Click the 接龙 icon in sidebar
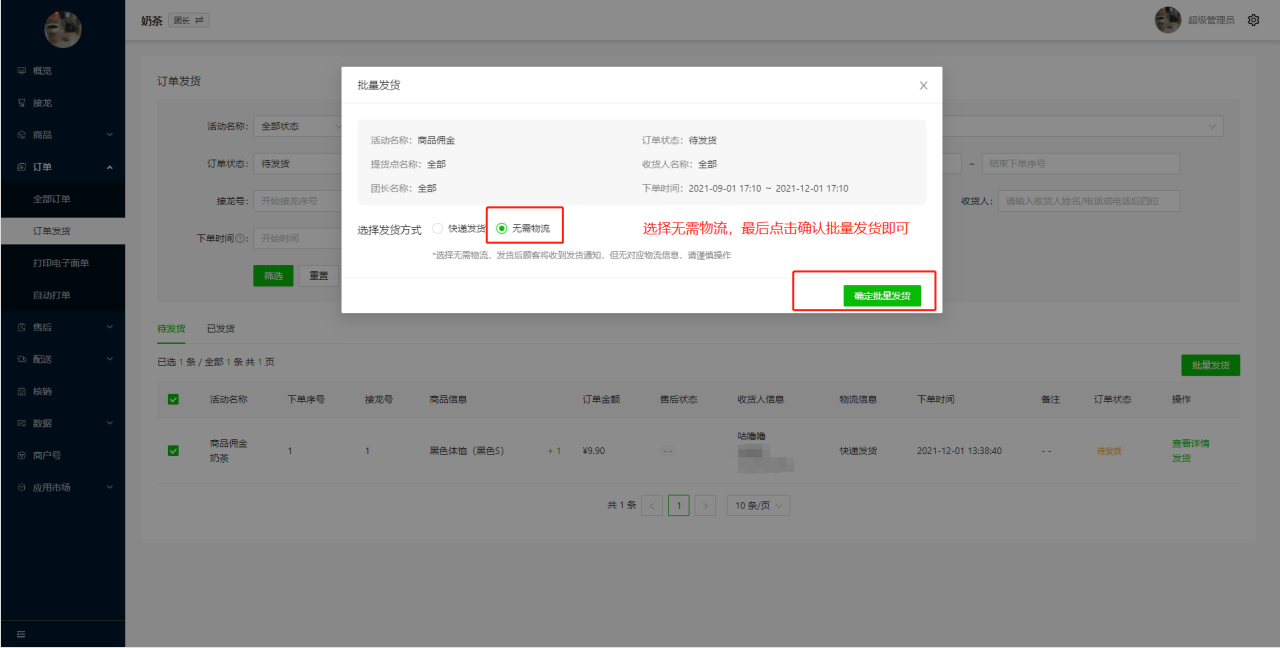Image resolution: width=1280 pixels, height=648 pixels. click(x=22, y=103)
